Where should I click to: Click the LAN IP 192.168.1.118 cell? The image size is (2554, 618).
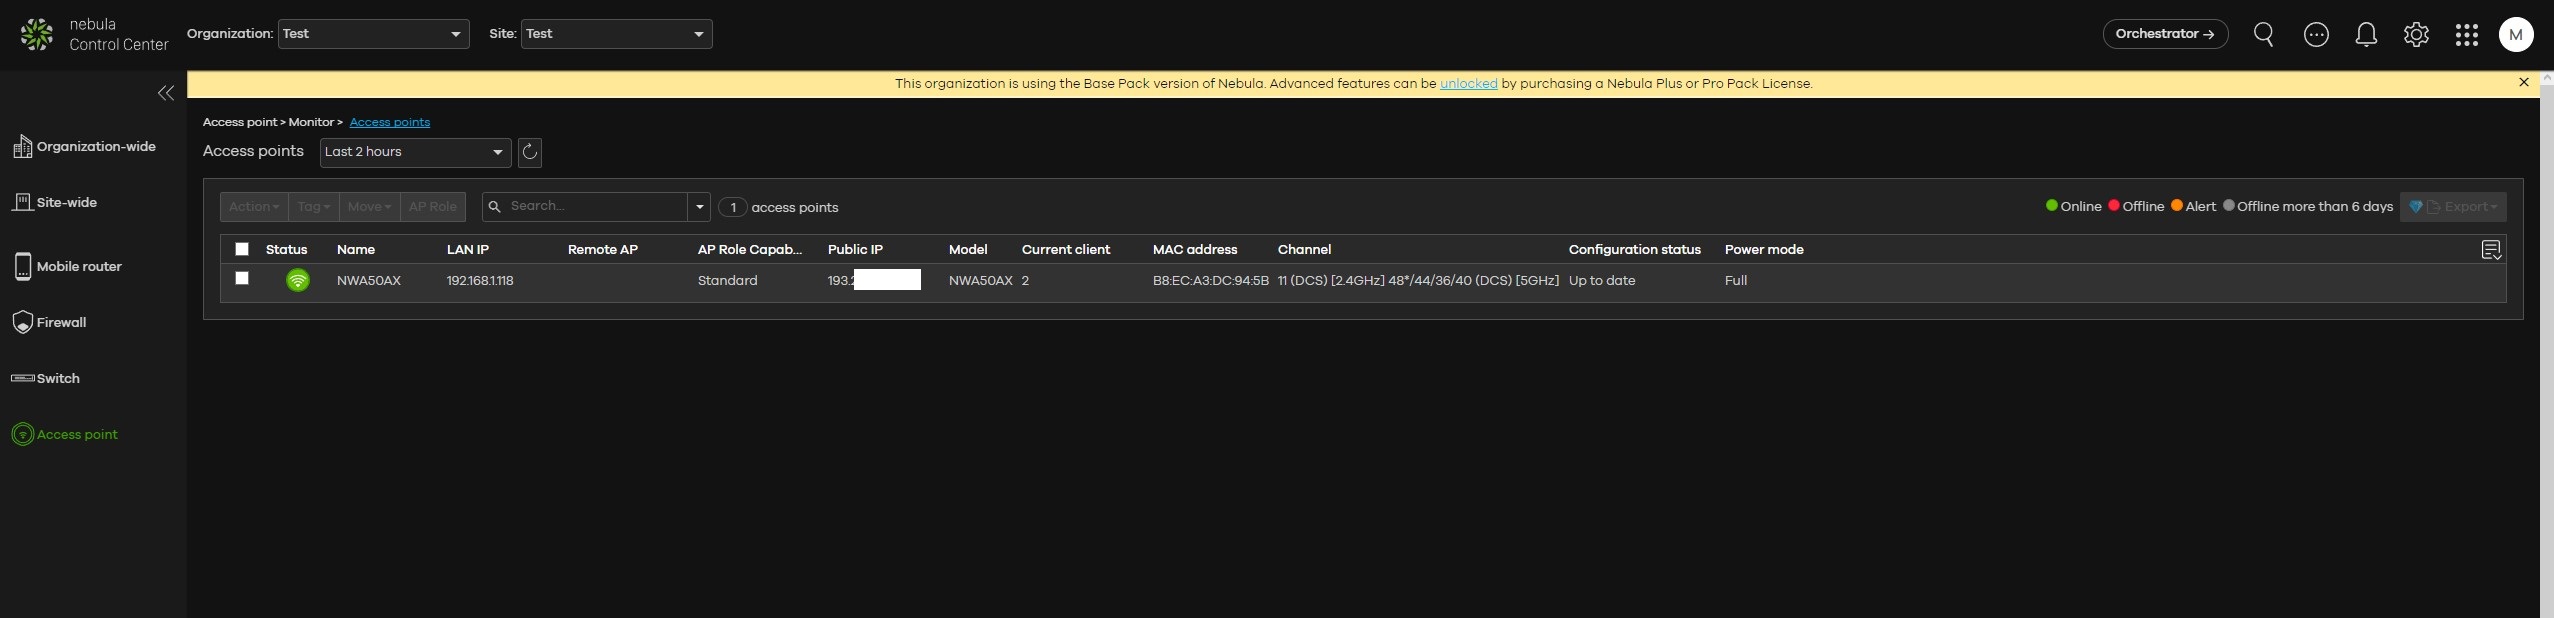(x=480, y=281)
